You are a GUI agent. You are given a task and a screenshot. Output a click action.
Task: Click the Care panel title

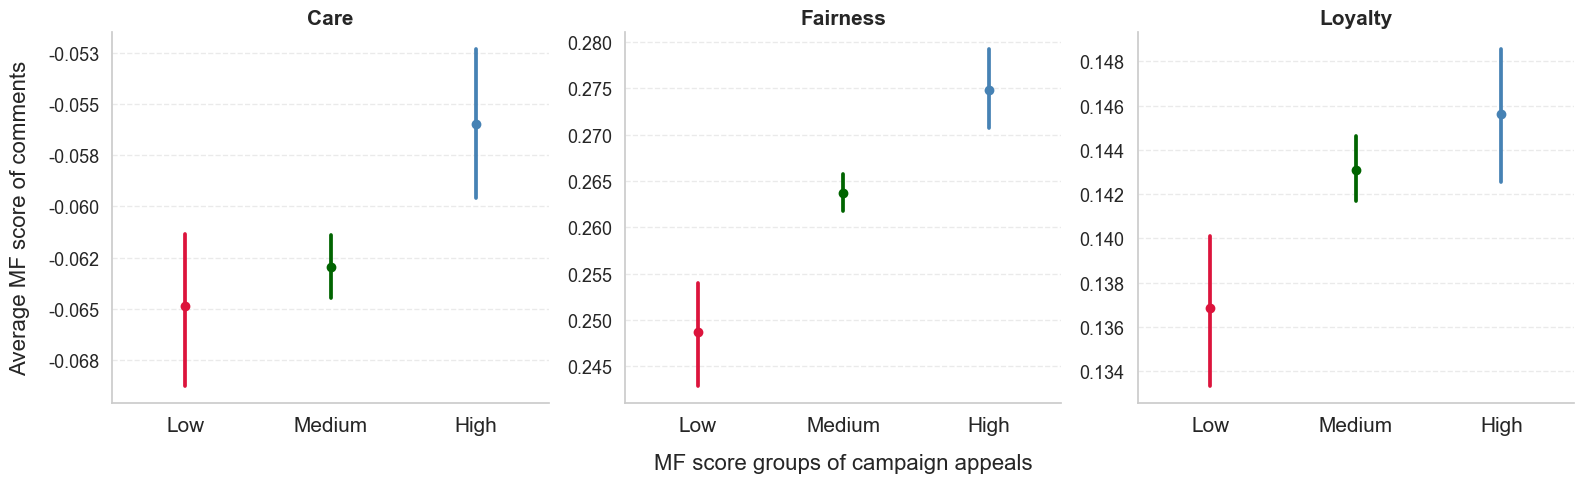(x=330, y=18)
